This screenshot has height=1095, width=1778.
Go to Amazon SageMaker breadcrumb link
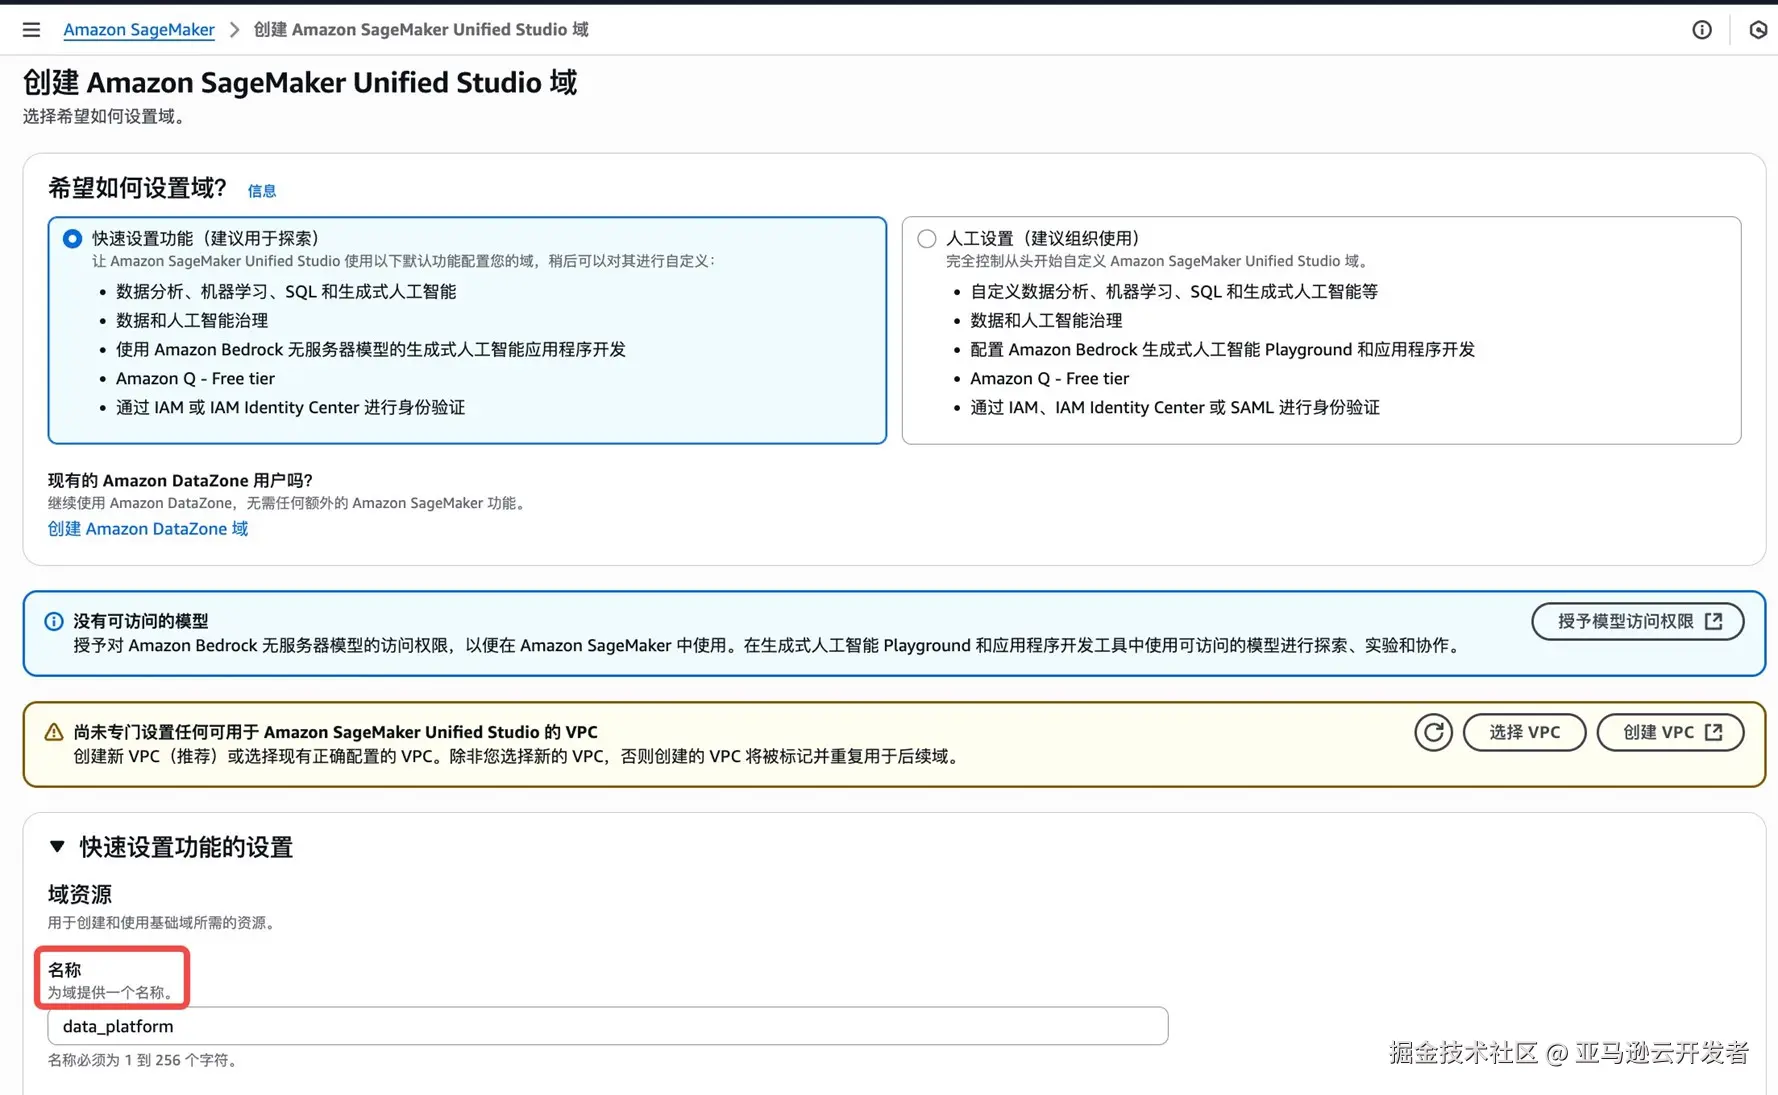click(x=139, y=30)
